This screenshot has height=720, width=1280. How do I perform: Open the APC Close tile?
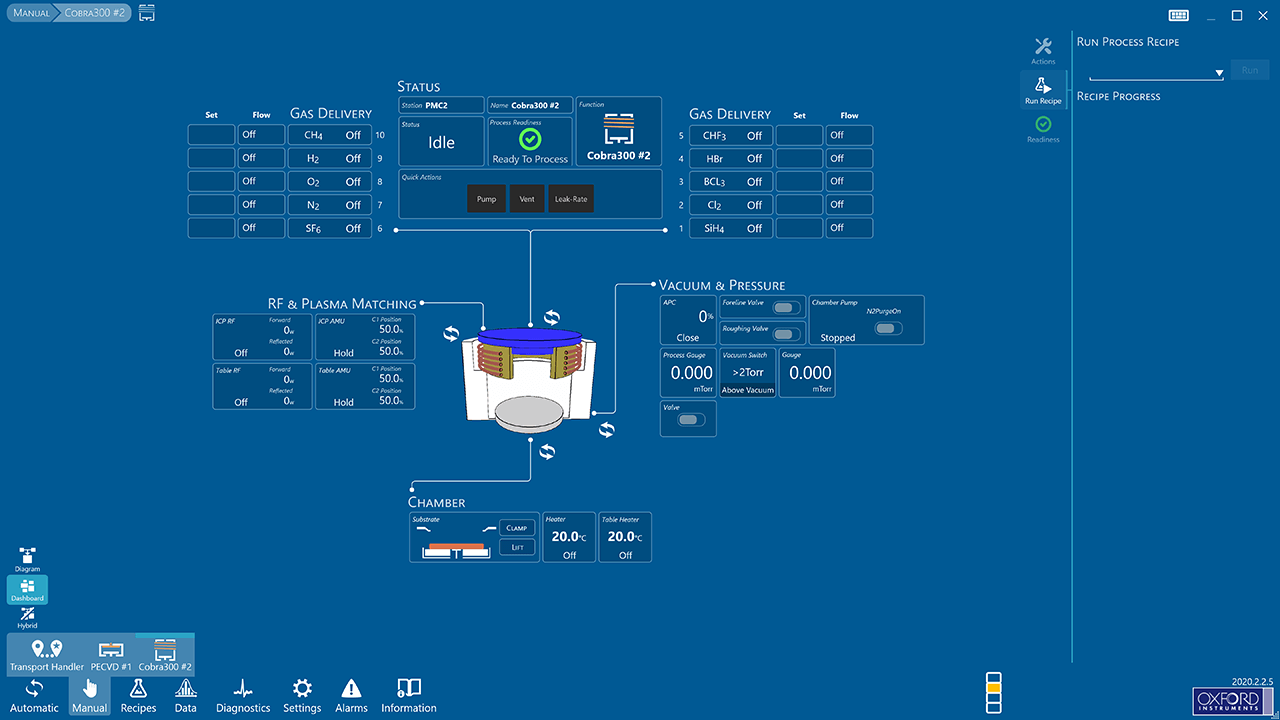click(x=688, y=320)
